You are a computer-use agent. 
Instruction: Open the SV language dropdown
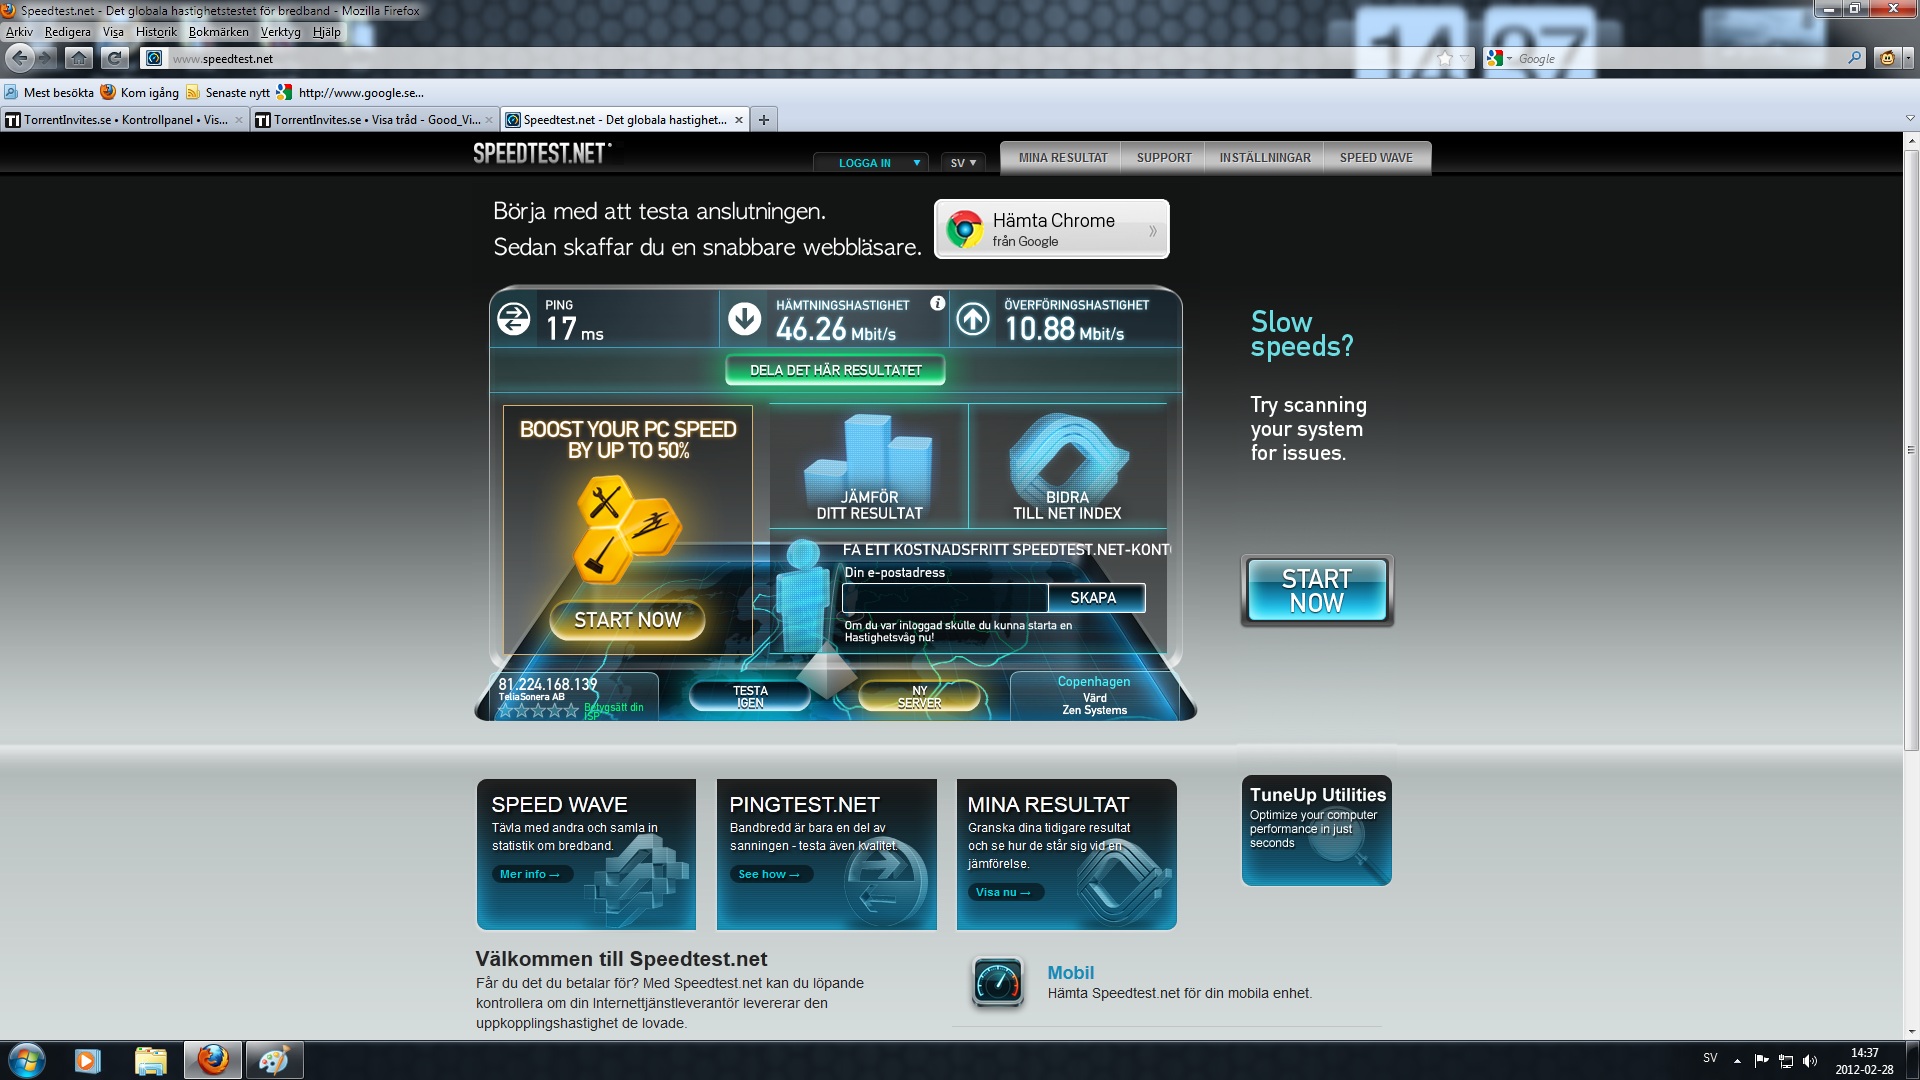coord(963,162)
